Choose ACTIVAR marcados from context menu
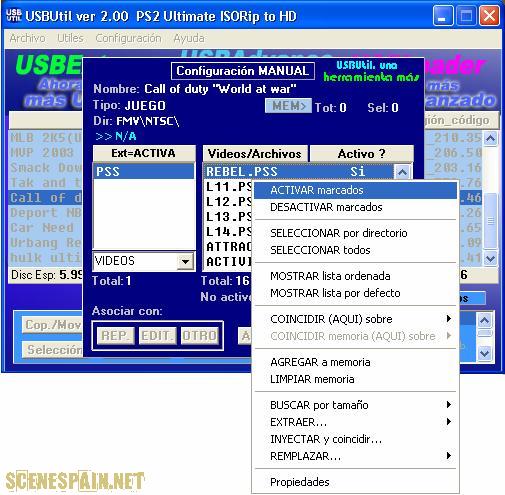 [x=355, y=190]
